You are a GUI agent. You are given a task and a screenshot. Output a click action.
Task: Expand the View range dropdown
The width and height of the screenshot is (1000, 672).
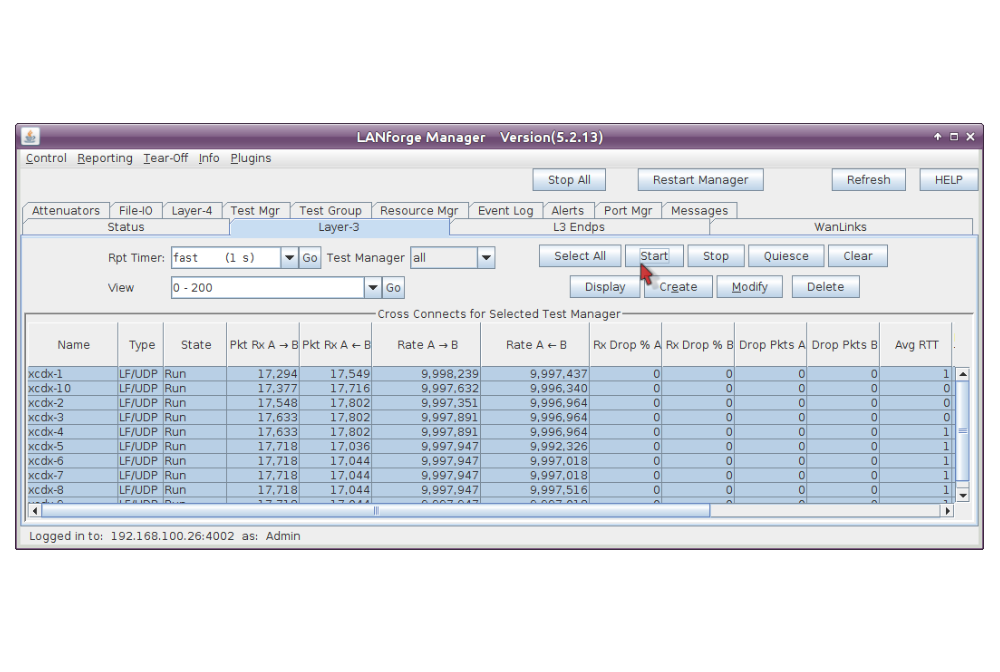click(373, 288)
